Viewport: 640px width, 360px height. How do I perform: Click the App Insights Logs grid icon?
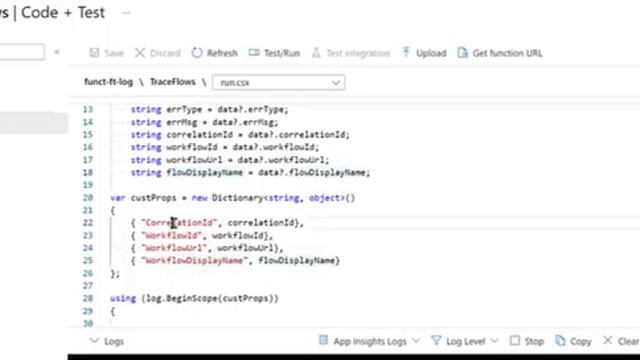point(323,340)
